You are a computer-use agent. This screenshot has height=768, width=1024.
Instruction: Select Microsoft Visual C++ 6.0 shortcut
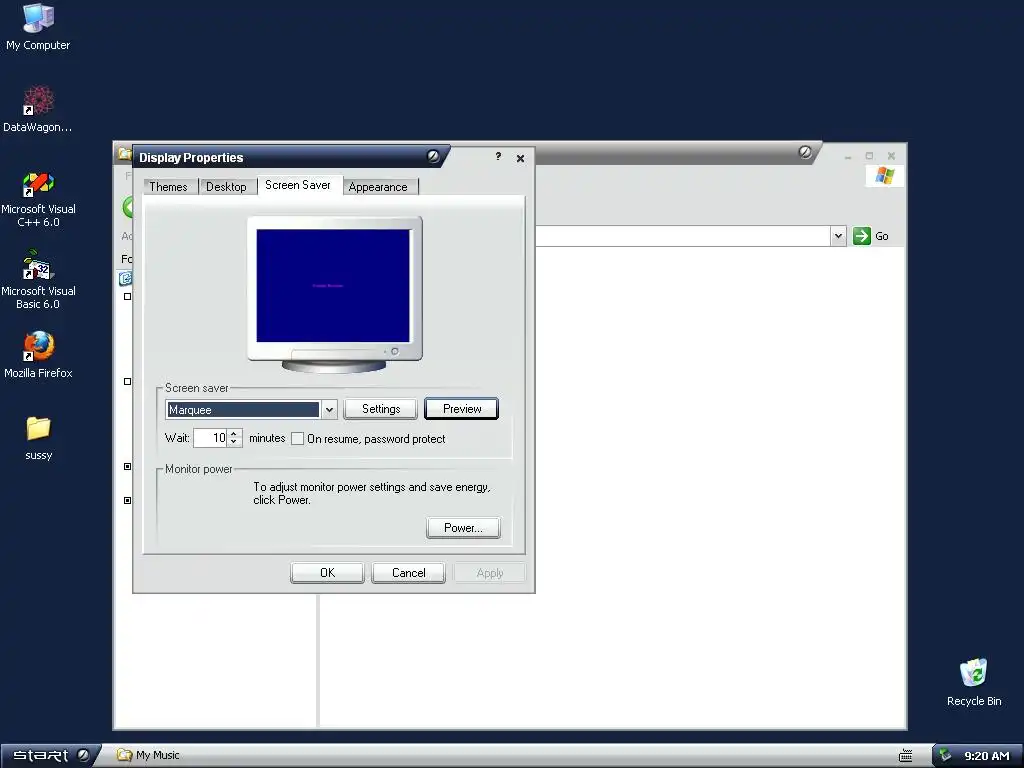click(38, 199)
